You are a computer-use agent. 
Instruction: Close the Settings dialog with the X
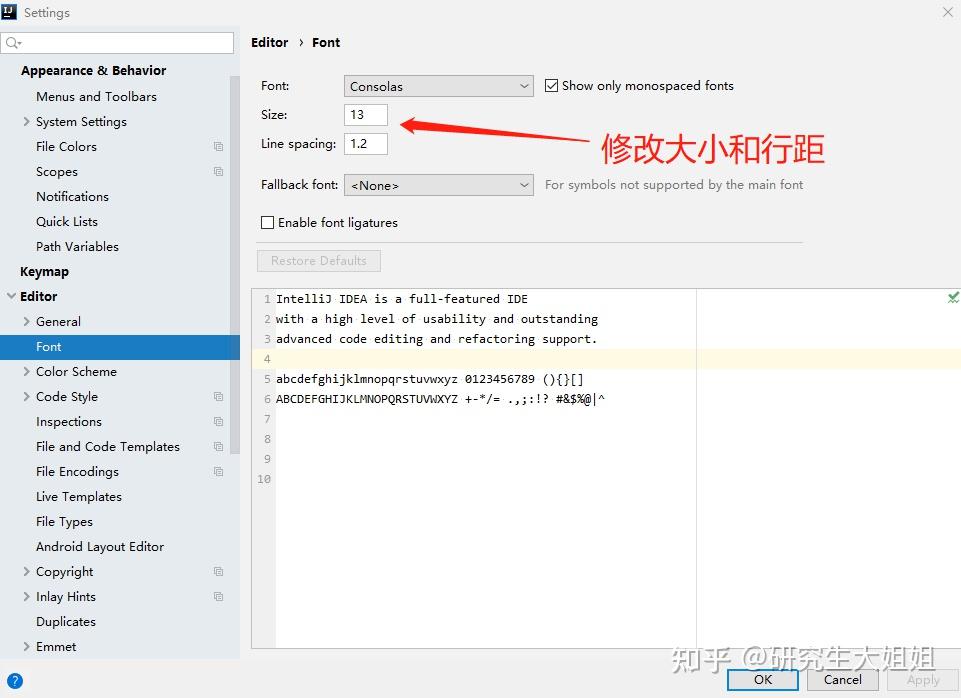(948, 12)
